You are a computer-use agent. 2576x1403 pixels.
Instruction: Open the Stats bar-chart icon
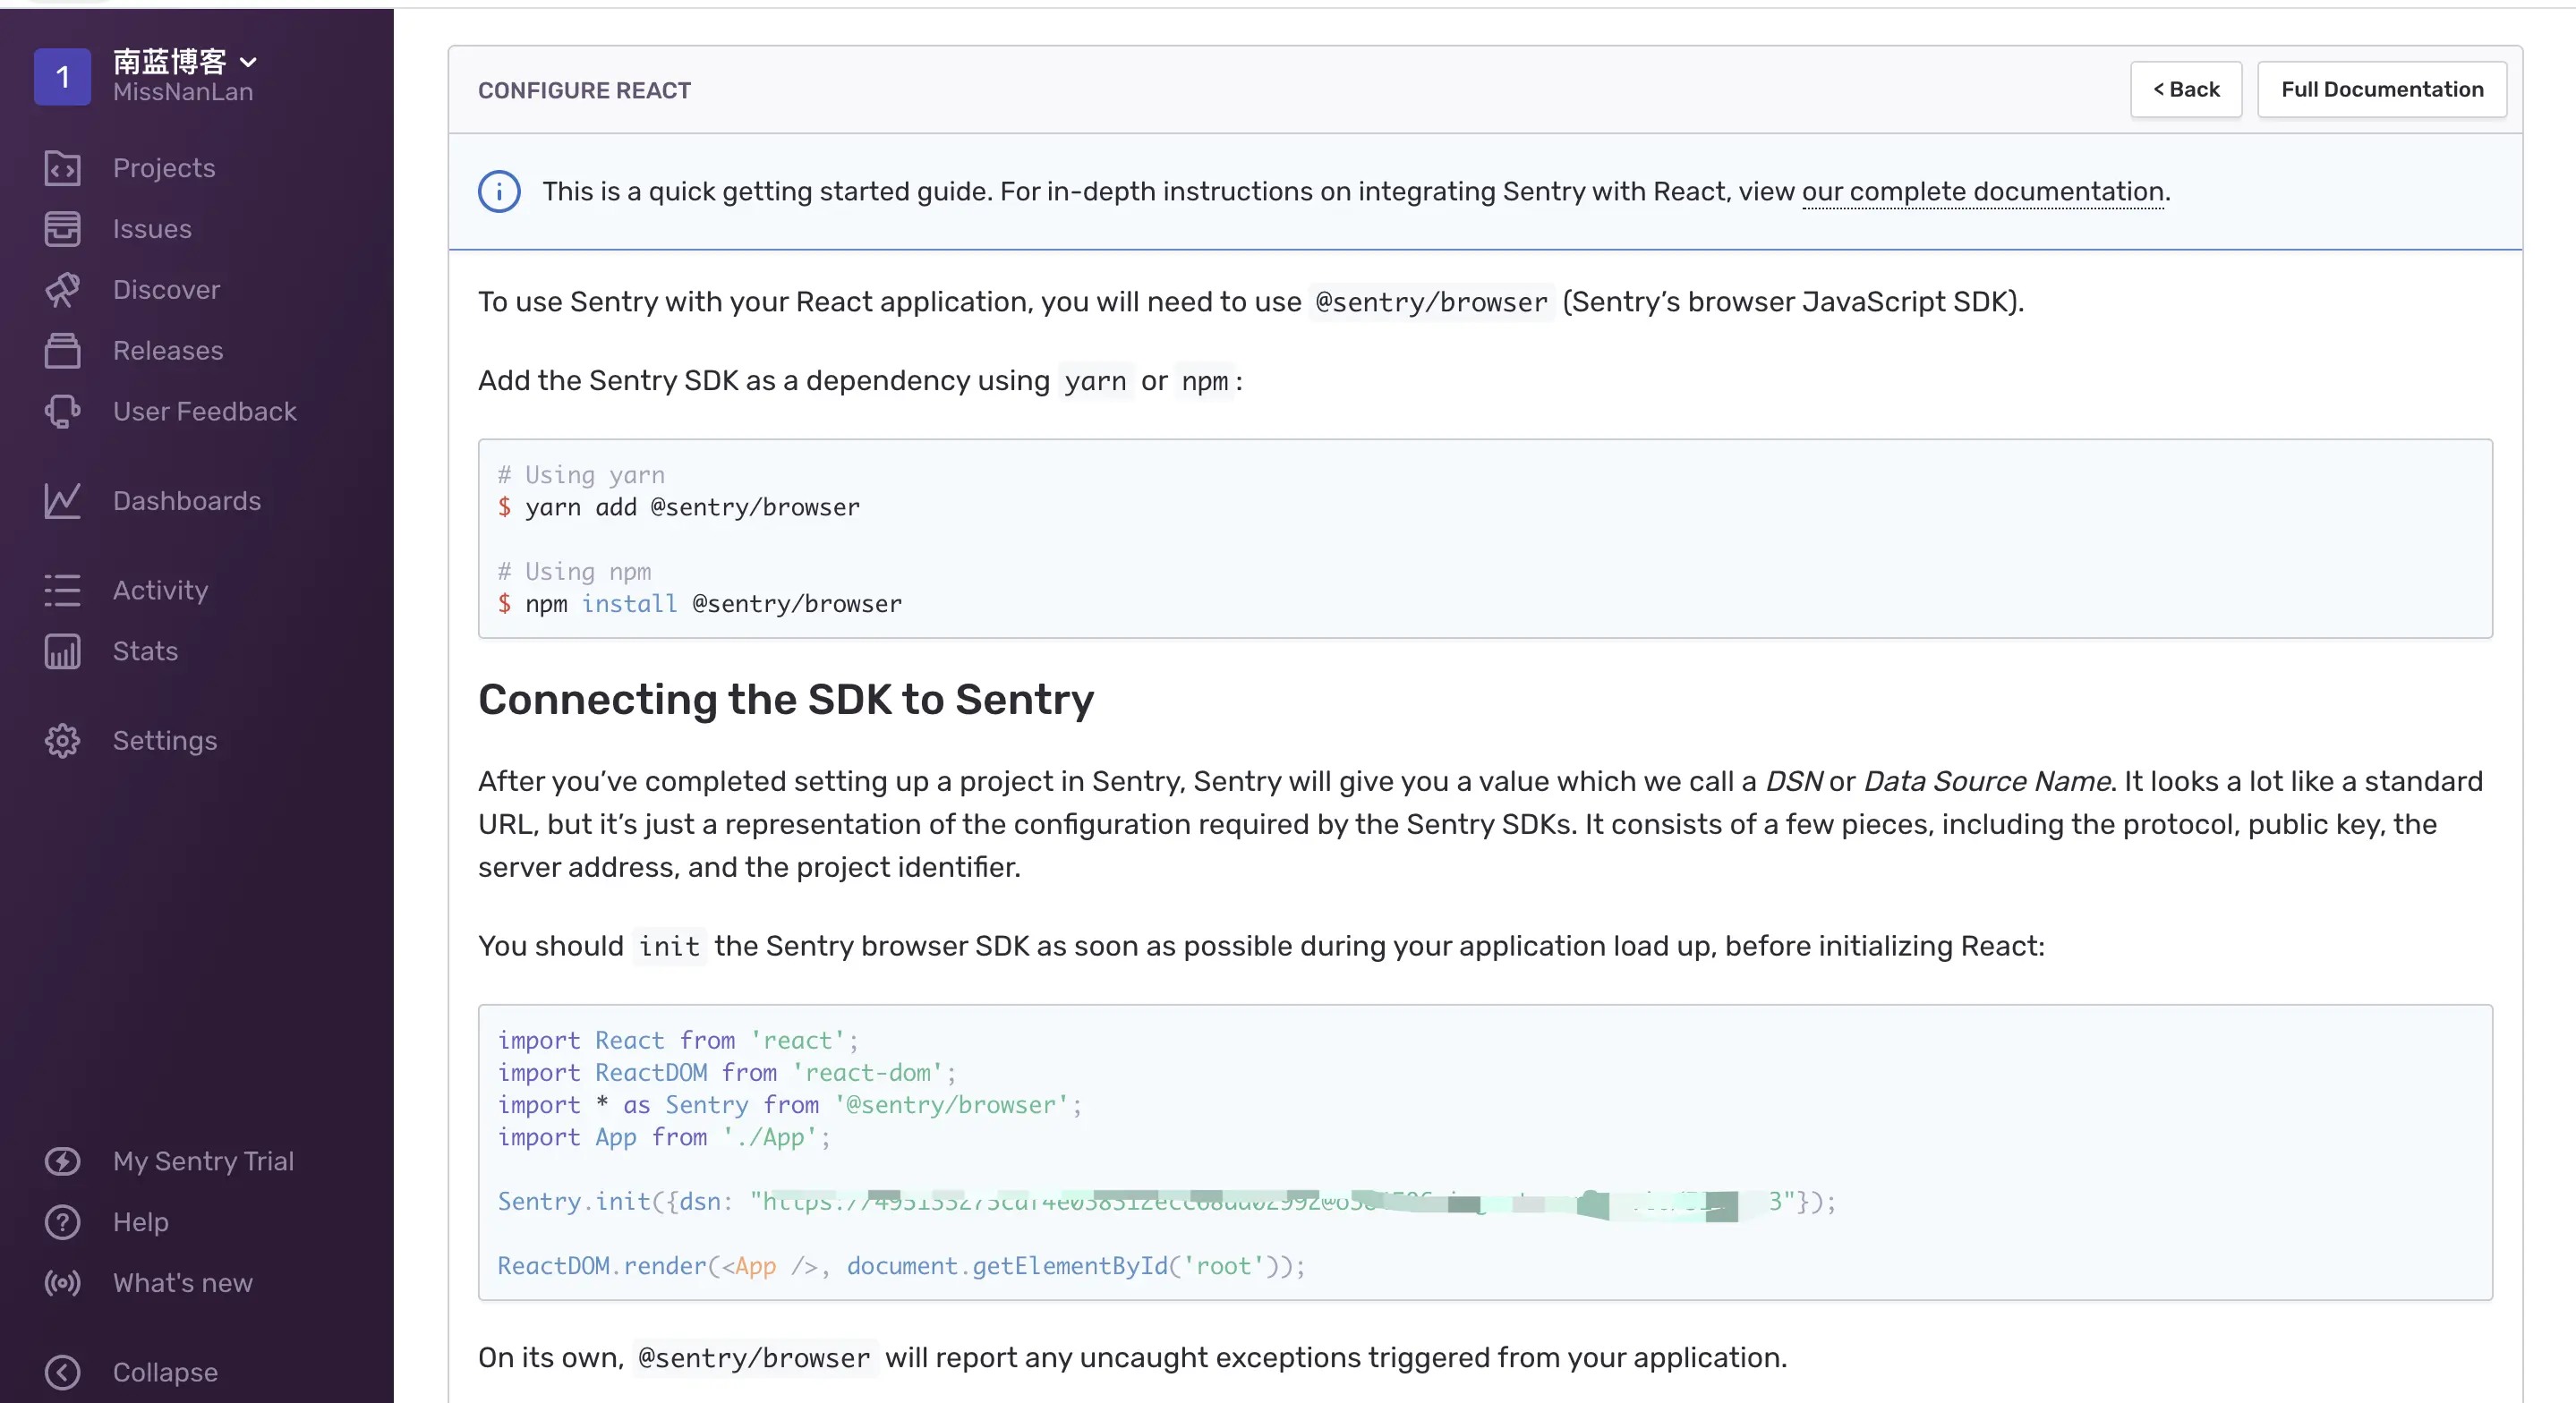(62, 651)
